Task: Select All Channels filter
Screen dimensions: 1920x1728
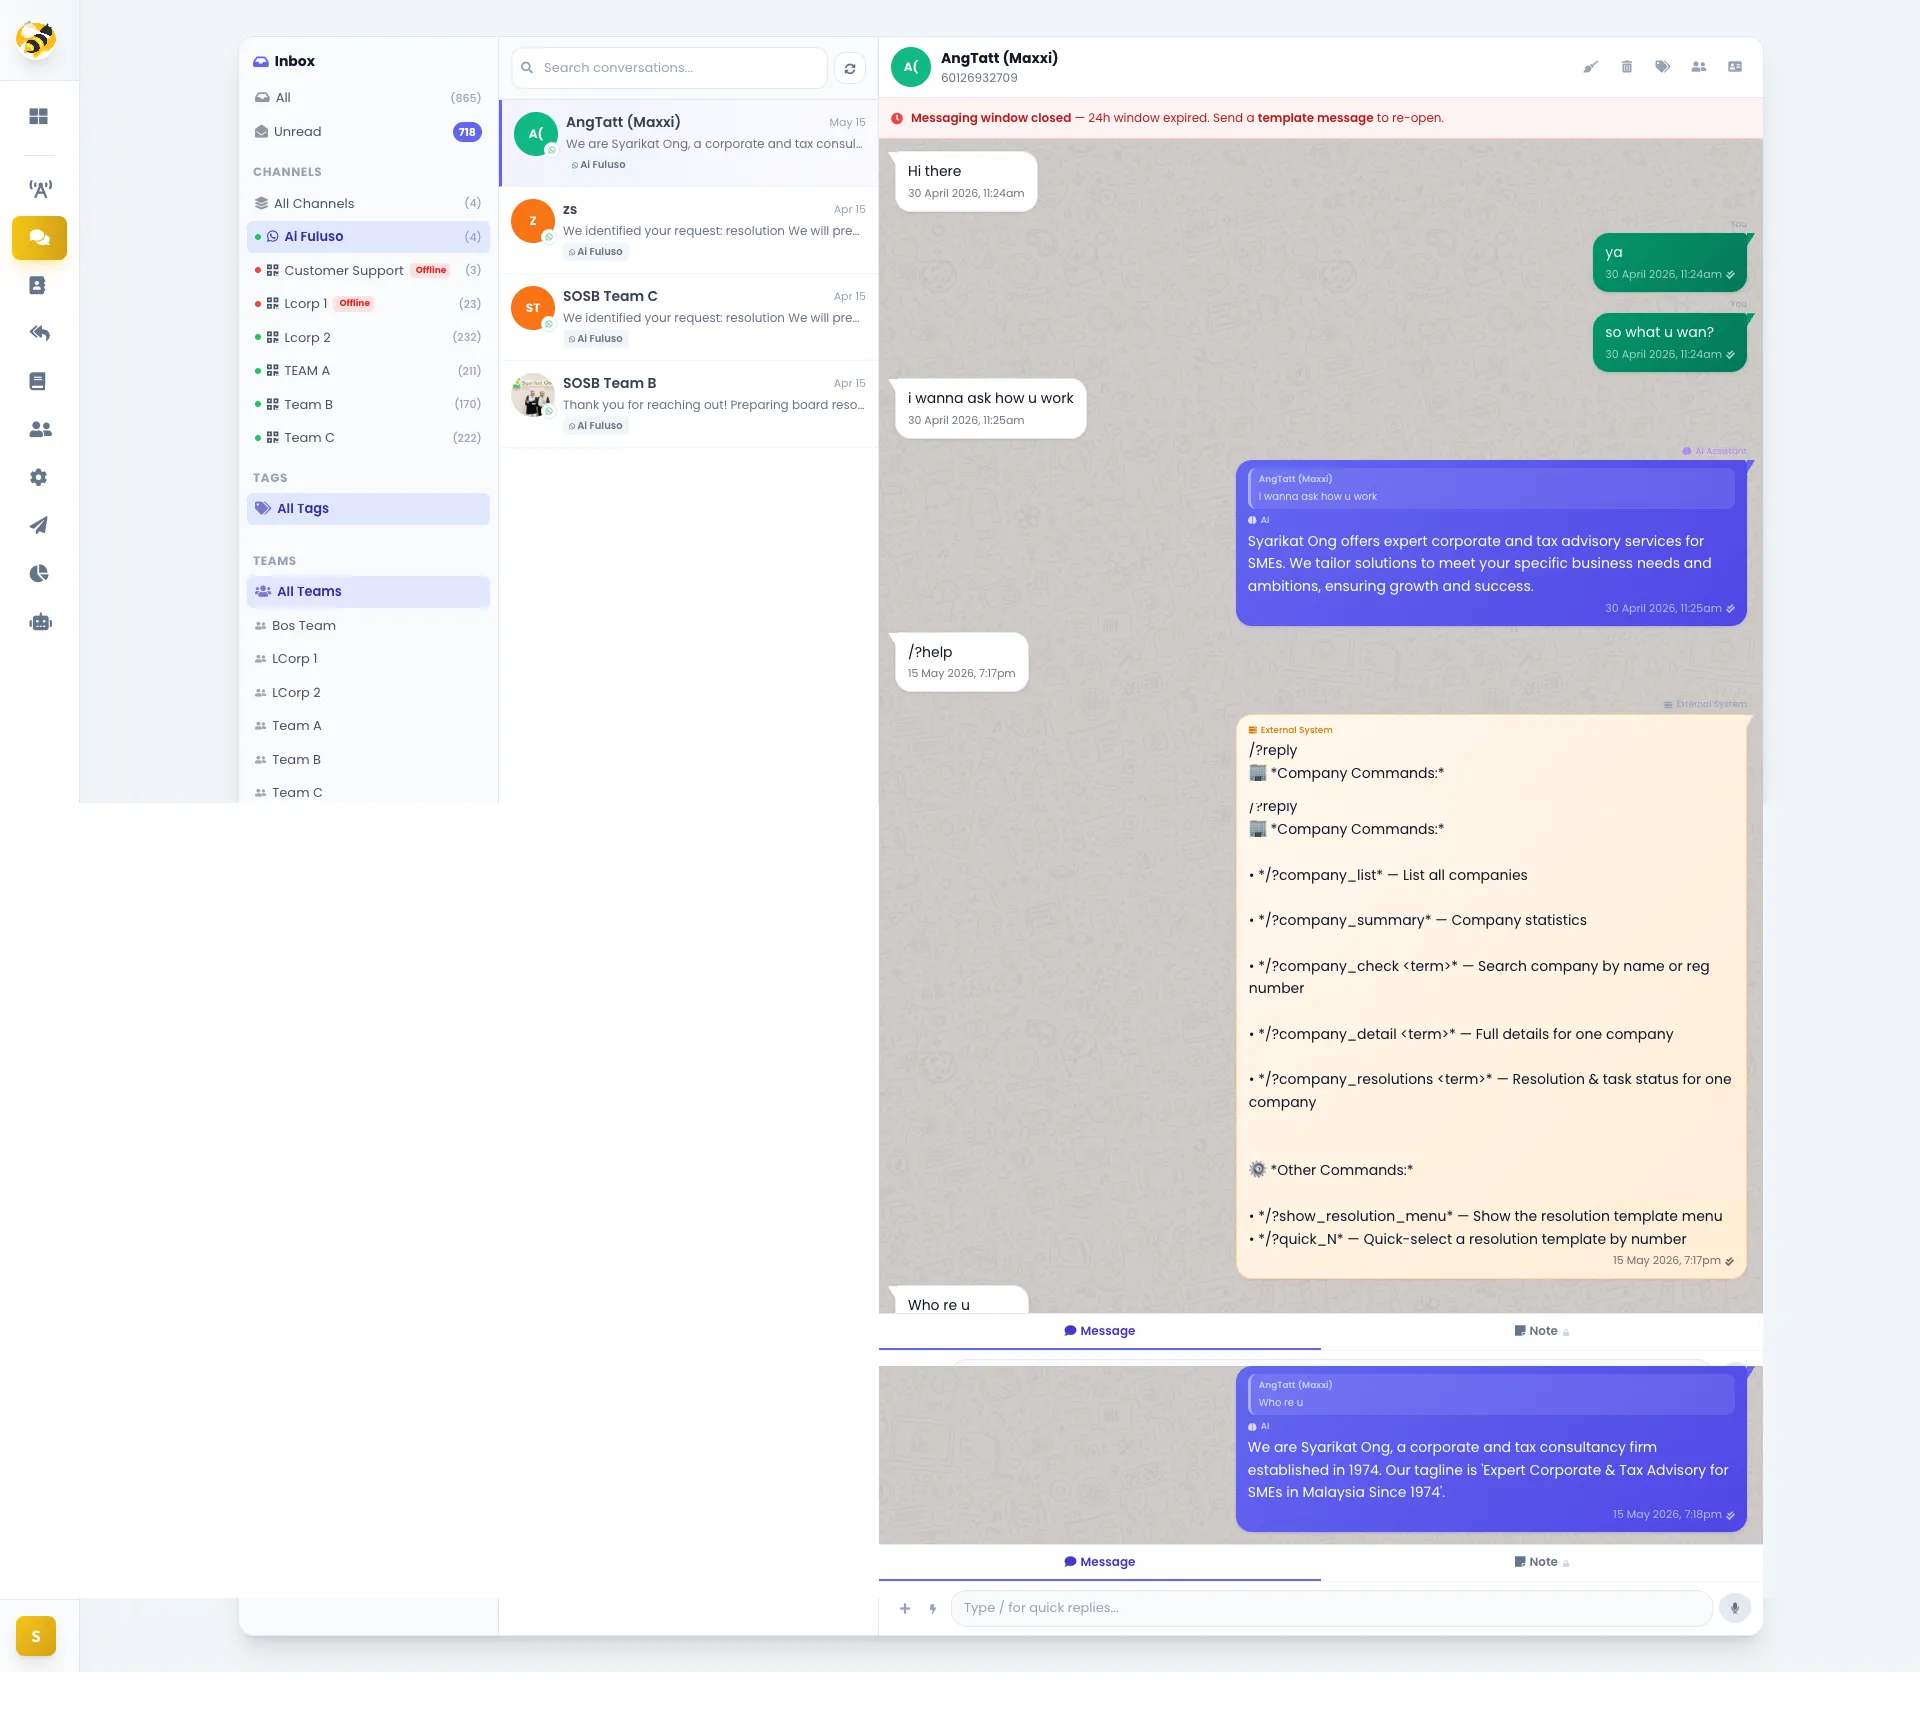Action: [x=368, y=203]
